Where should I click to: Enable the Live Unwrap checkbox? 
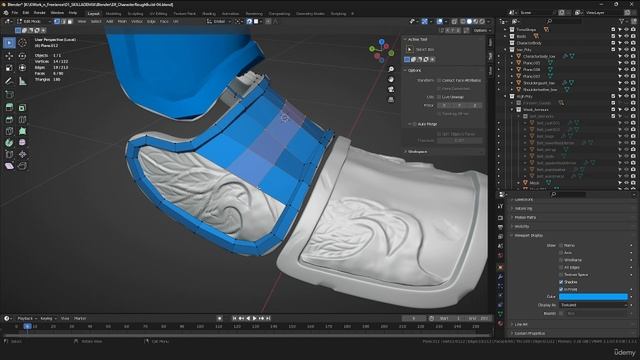[439, 97]
